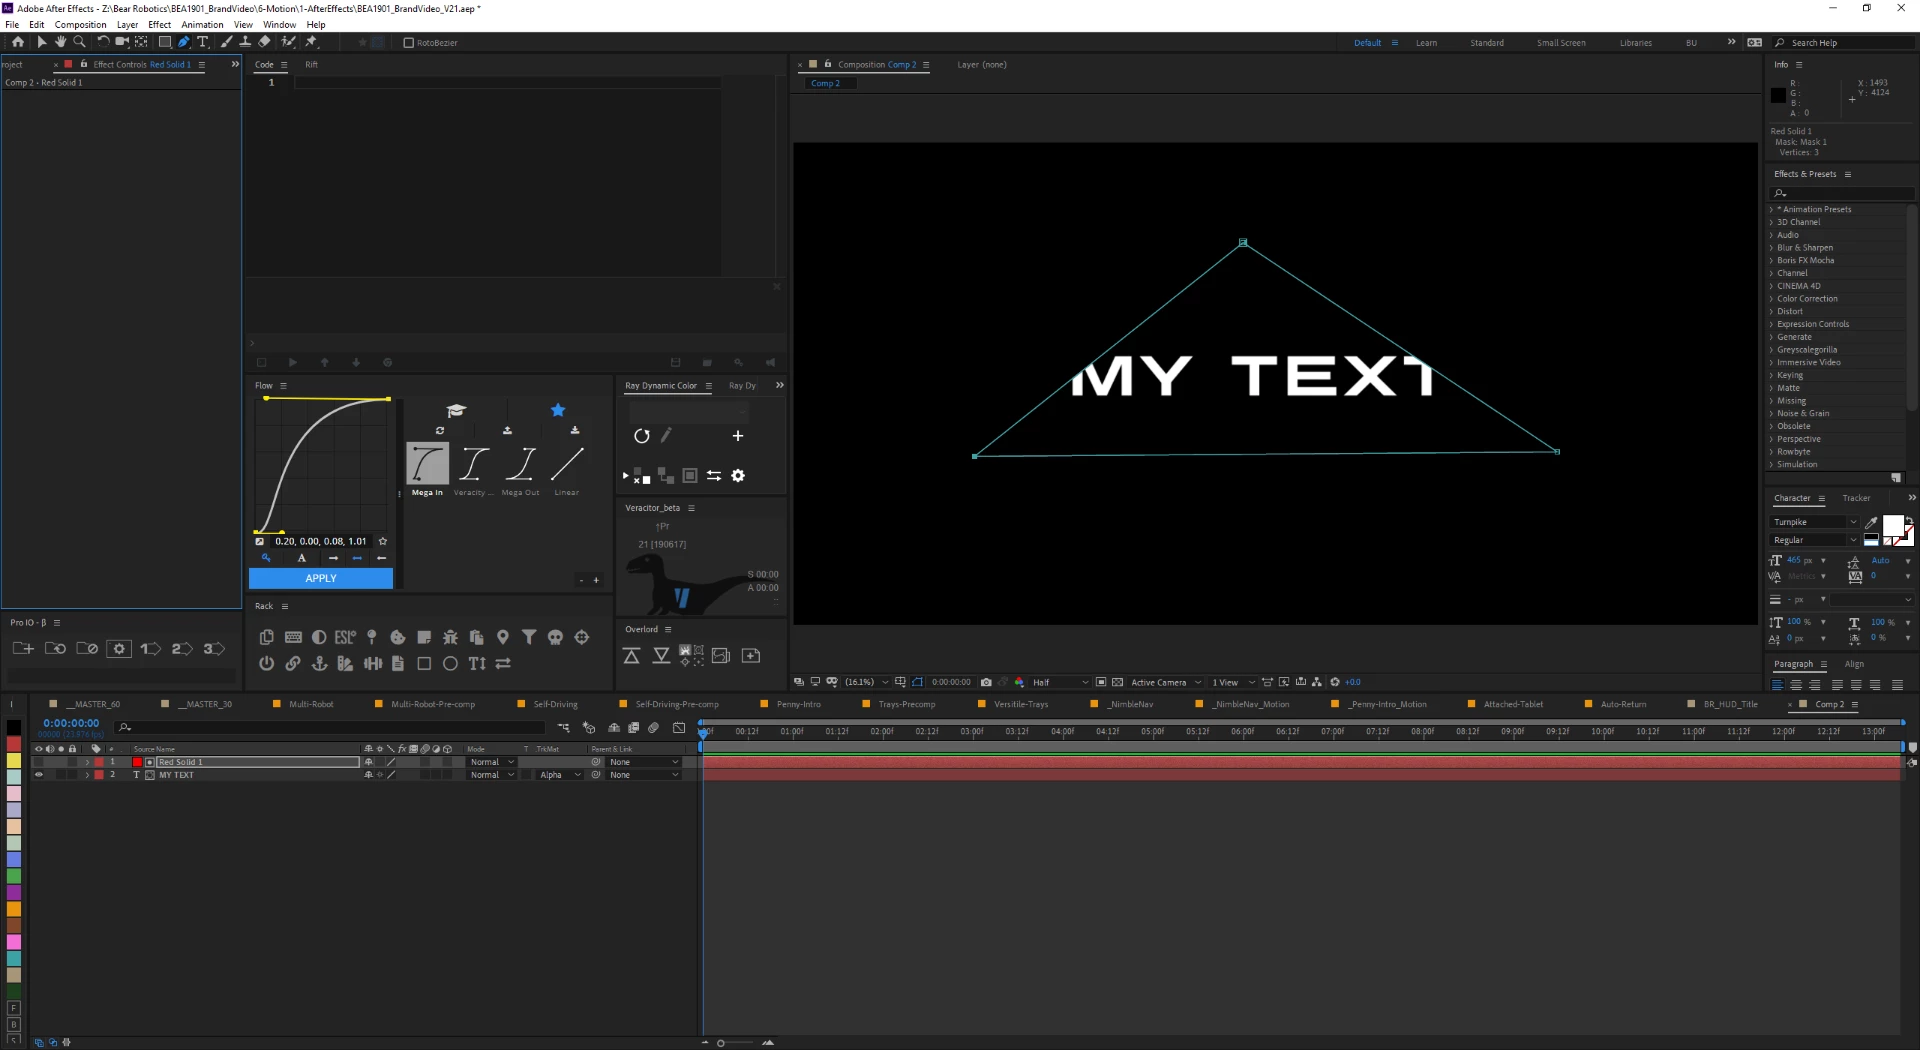Viewport: 1920px width, 1050px height.
Task: Select the Hand tool in the toolbar
Action: (x=61, y=42)
